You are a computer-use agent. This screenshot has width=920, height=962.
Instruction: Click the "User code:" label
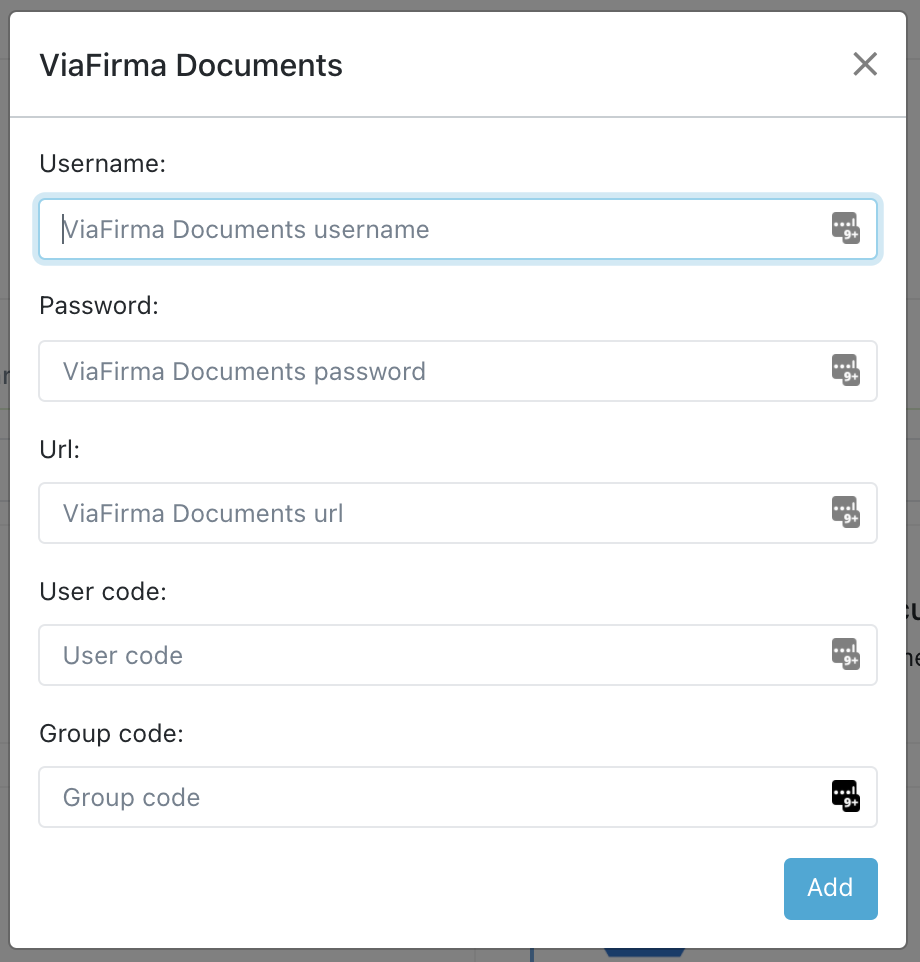click(x=103, y=591)
